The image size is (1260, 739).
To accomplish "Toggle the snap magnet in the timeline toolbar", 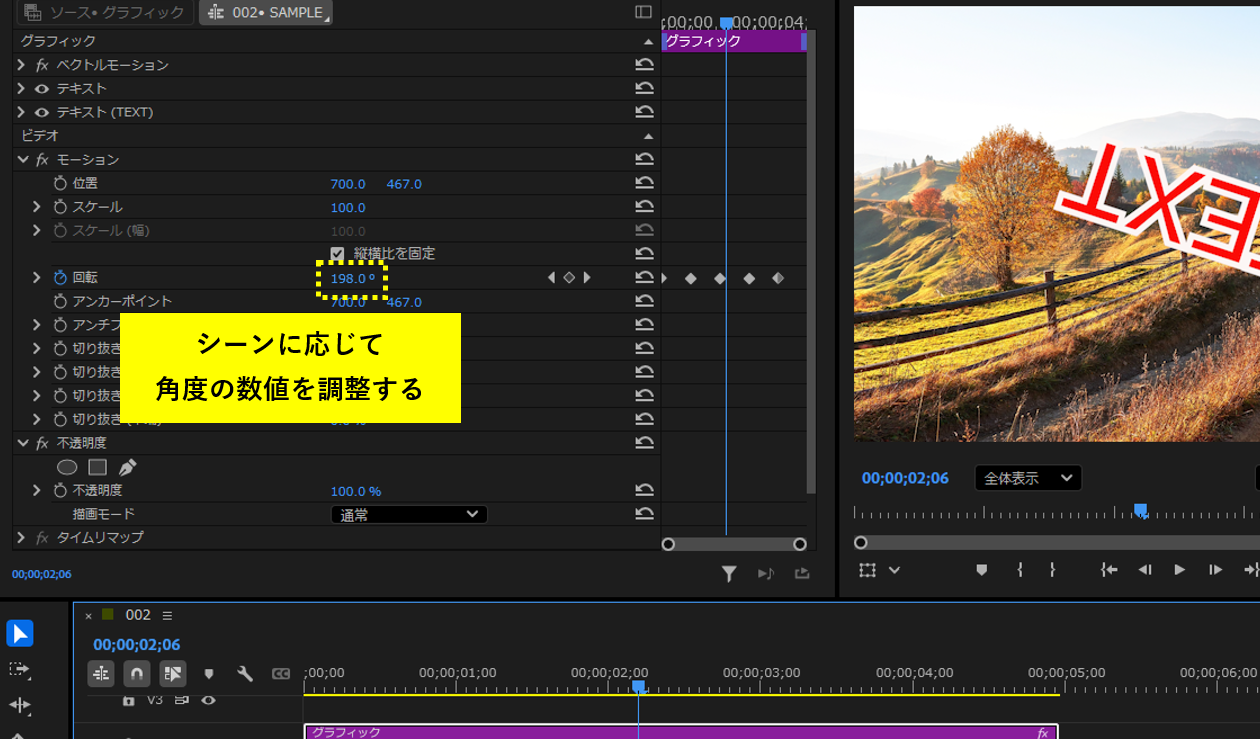I will click(136, 673).
